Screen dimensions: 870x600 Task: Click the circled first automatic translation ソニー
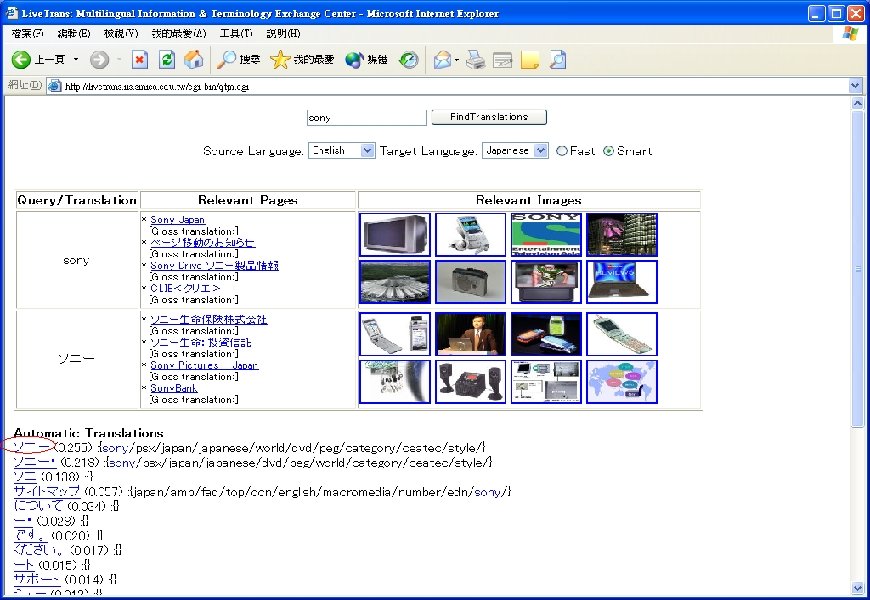34,446
